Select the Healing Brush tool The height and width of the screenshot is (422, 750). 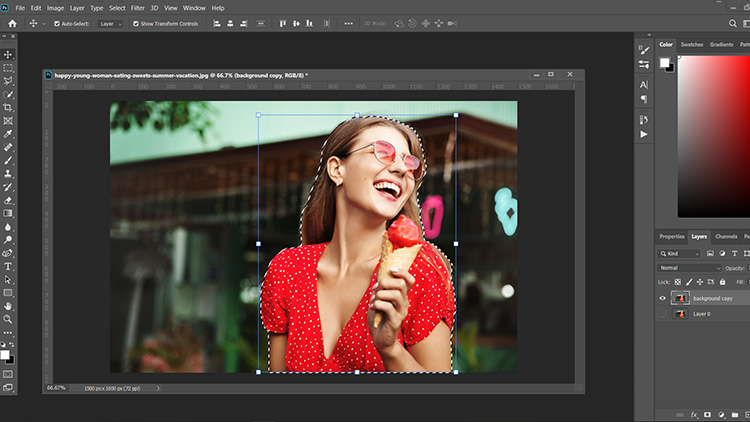coord(8,147)
